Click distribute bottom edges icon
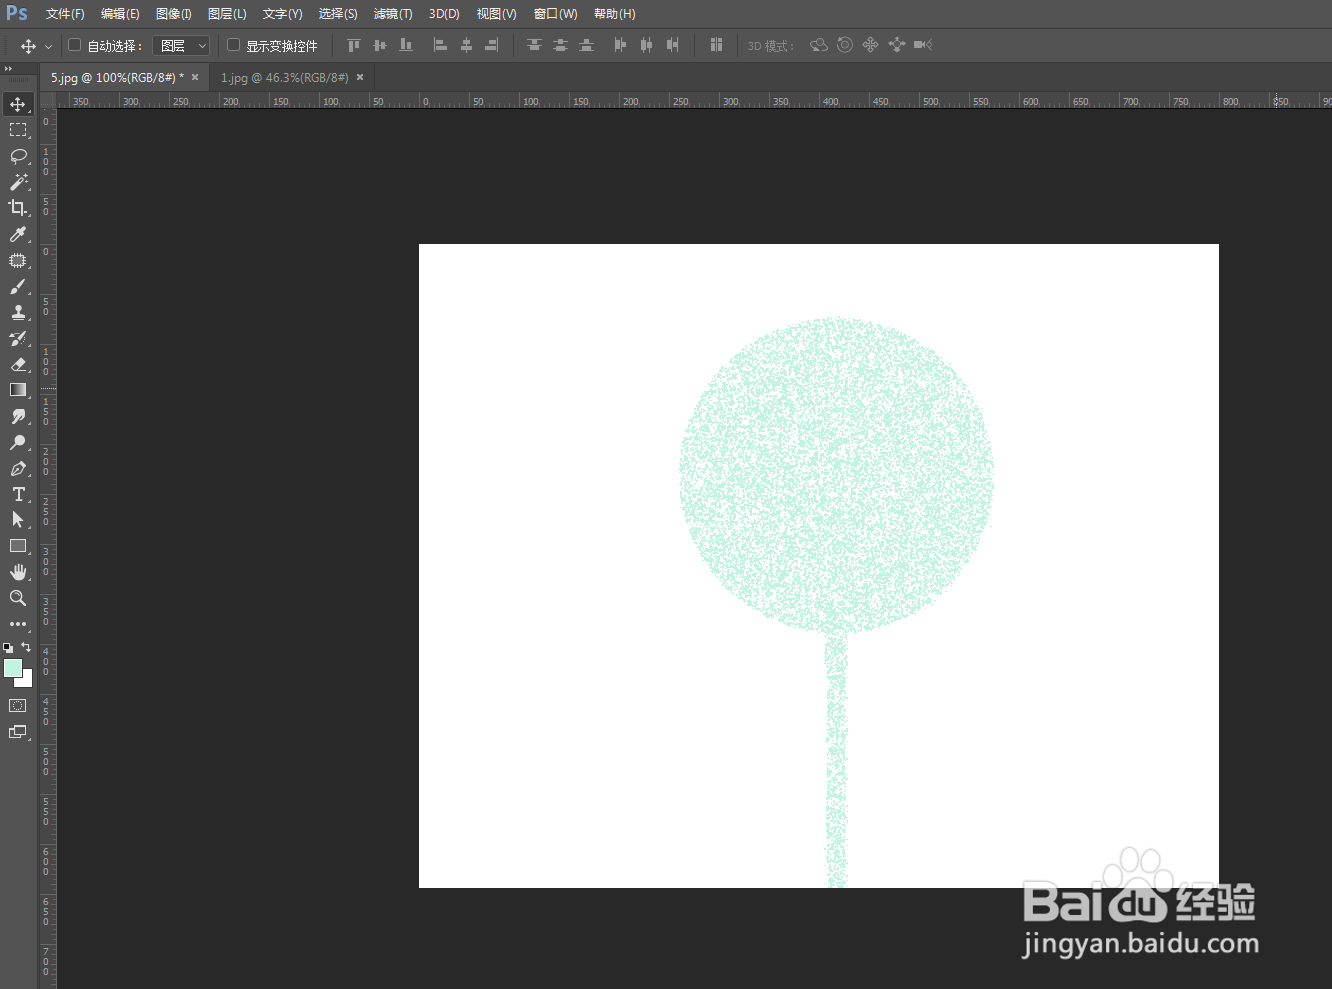This screenshot has width=1332, height=989. click(x=587, y=45)
